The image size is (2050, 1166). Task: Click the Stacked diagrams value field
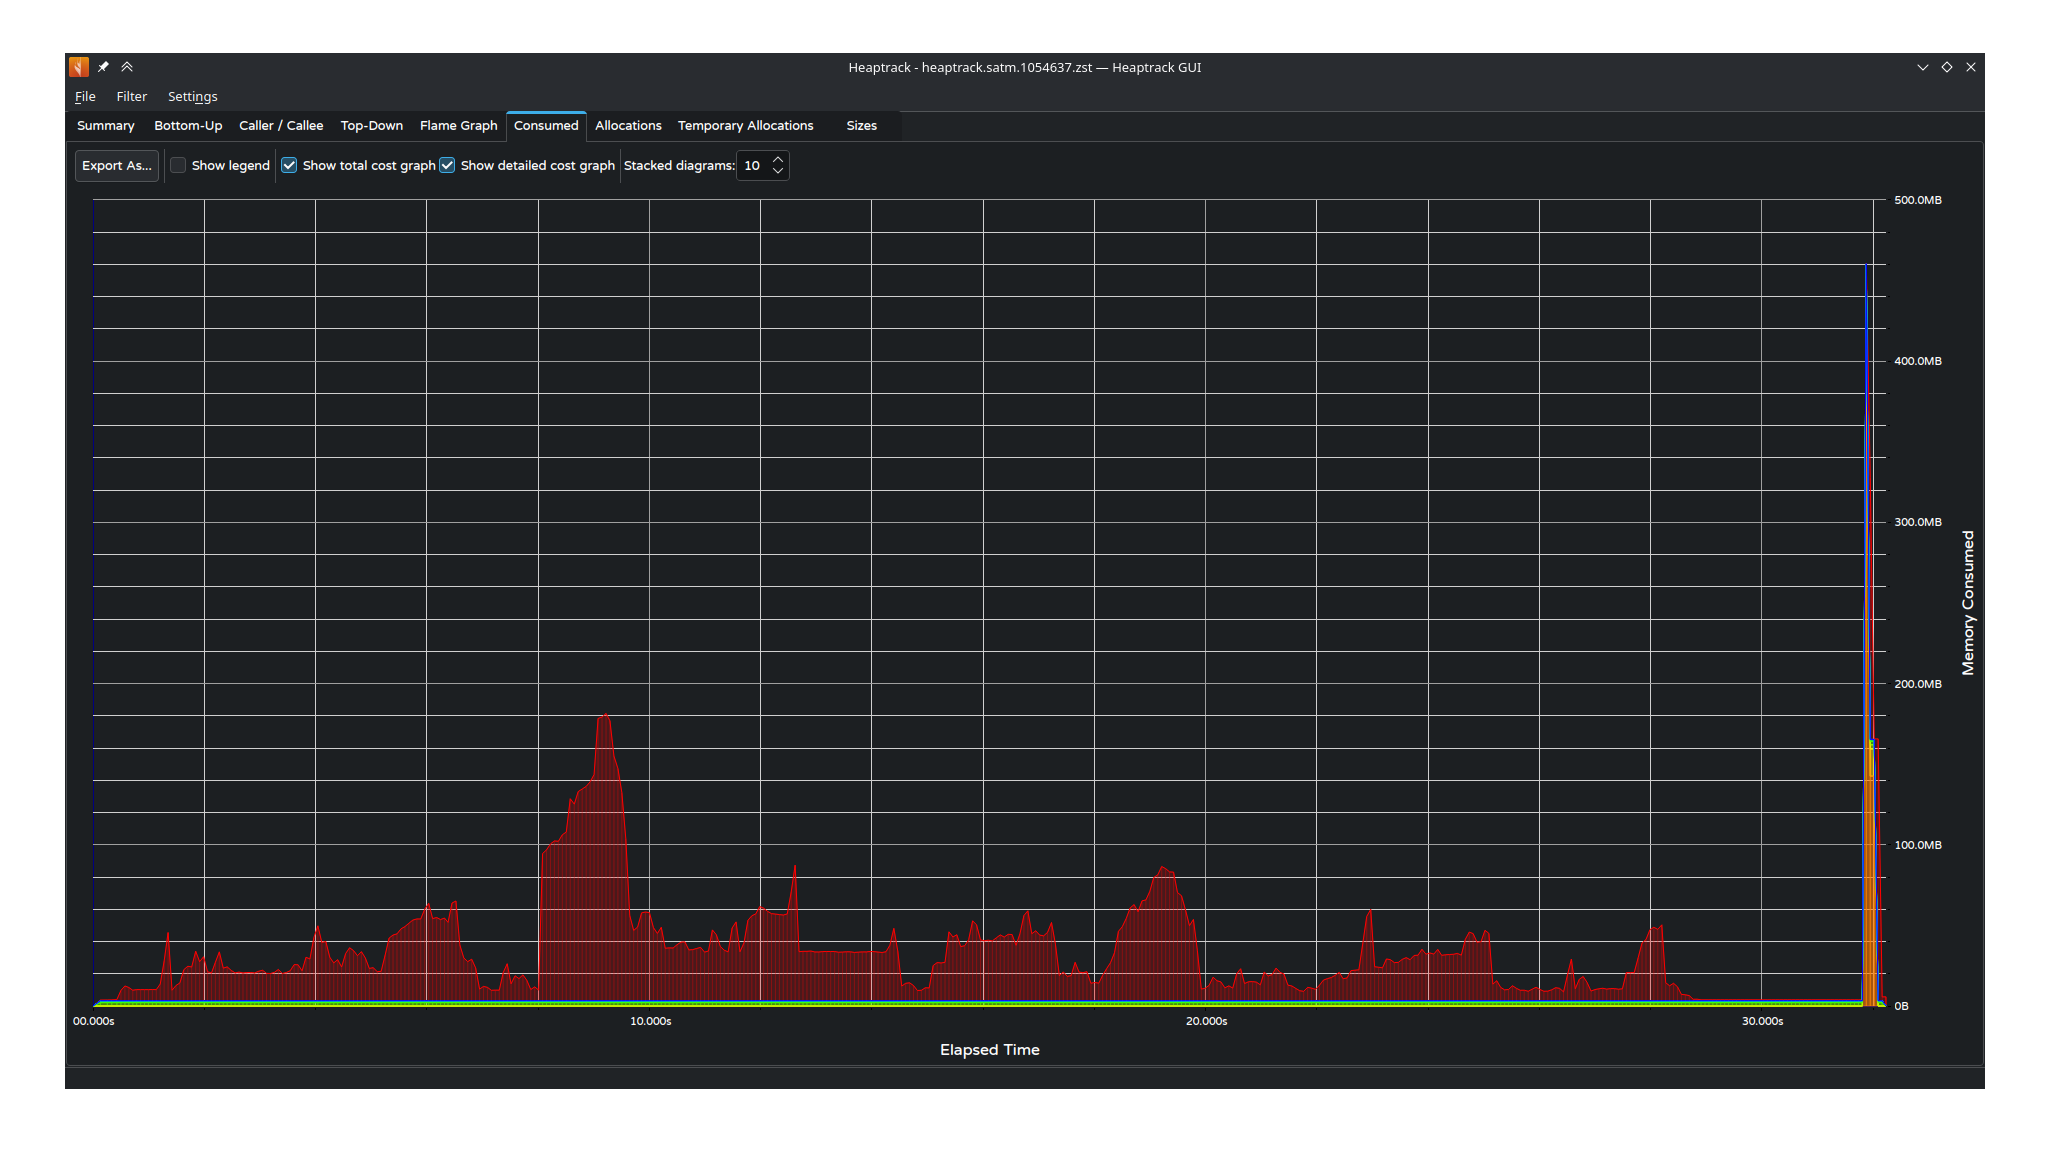754,165
